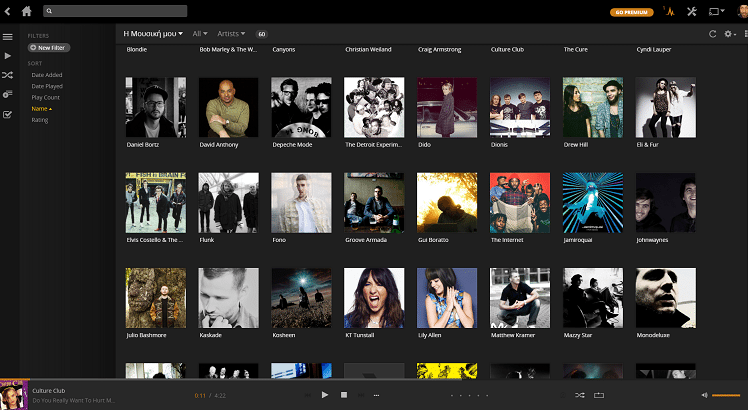Viewport: 748px width, 410px height.
Task: Click the search input field
Action: pyautogui.click(x=115, y=11)
